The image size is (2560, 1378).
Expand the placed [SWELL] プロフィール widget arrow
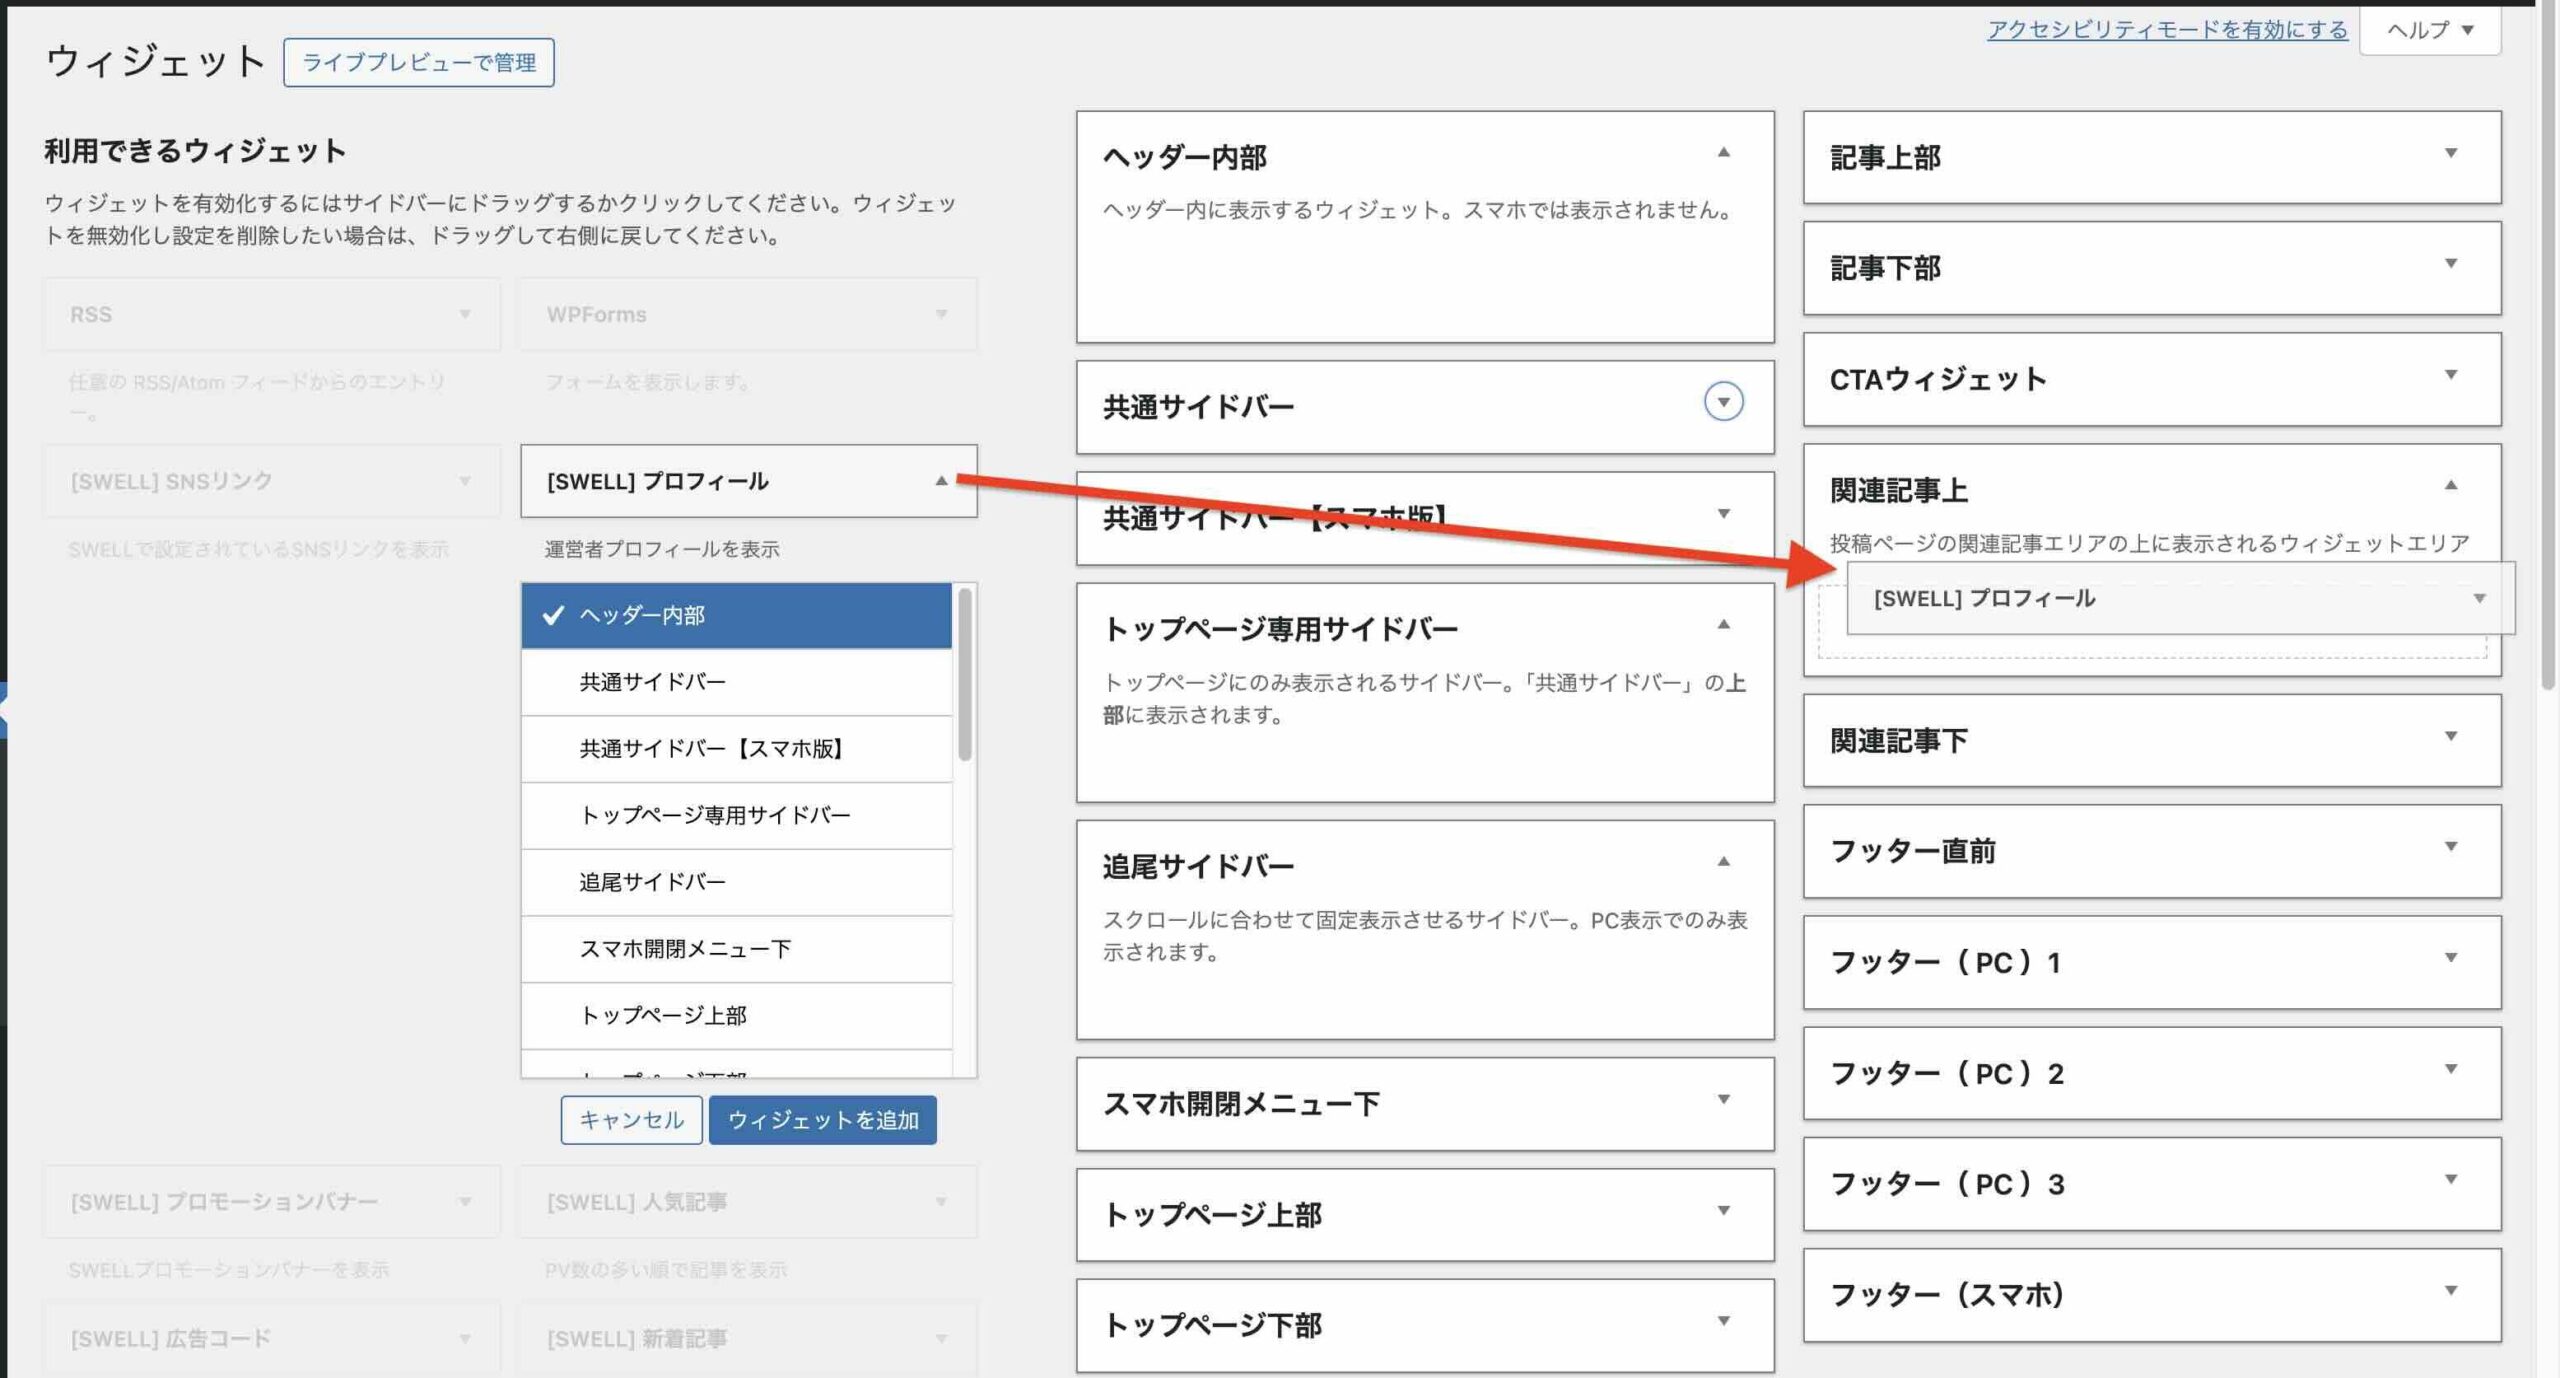point(2479,598)
